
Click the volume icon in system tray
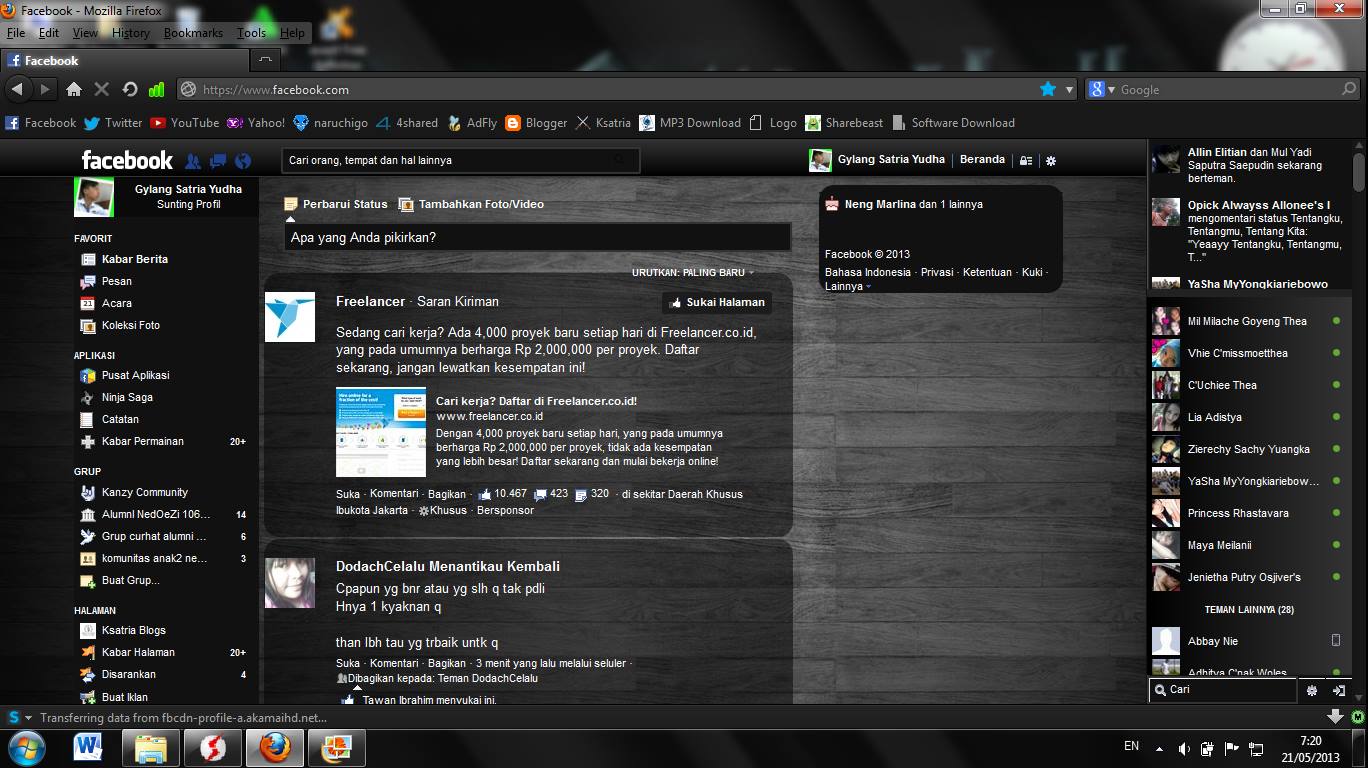(x=1184, y=748)
